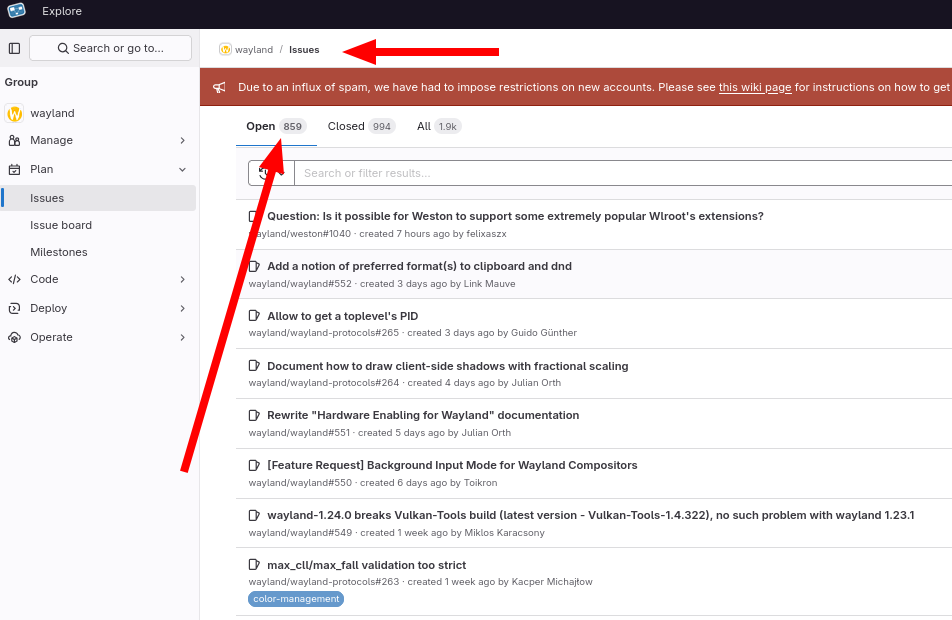952x620 pixels.
Task: Open 'Add a notion of preferred format(s)' issue
Action: 420,266
